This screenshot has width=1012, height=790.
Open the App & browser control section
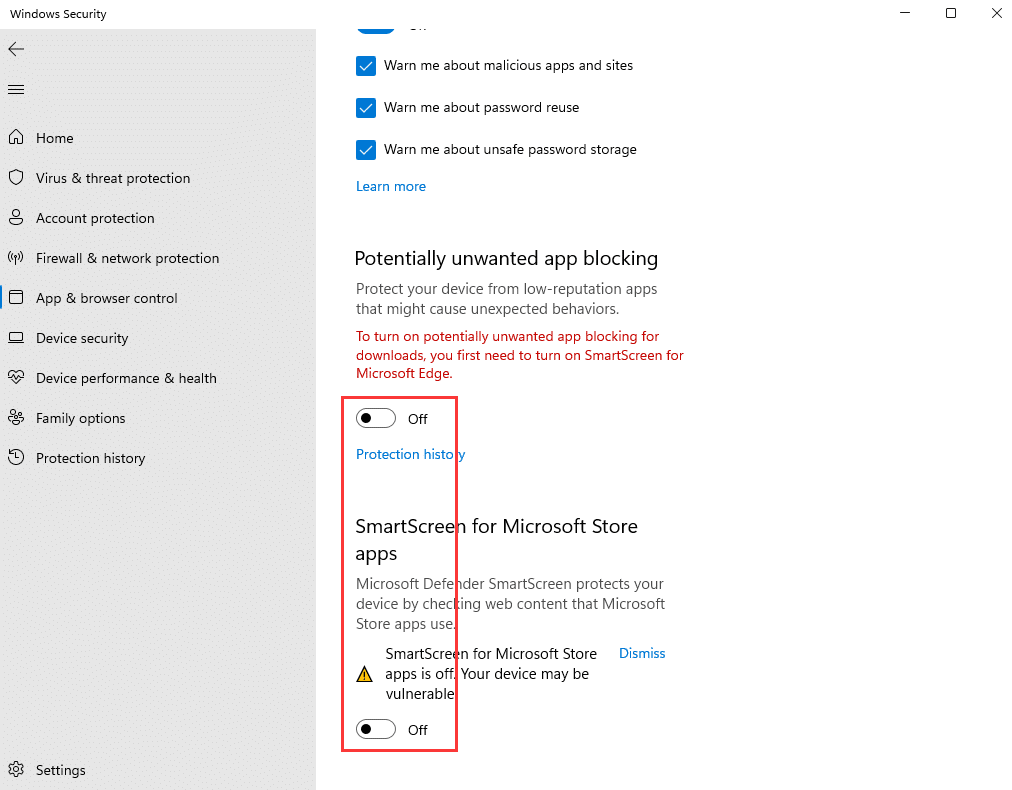tap(106, 298)
